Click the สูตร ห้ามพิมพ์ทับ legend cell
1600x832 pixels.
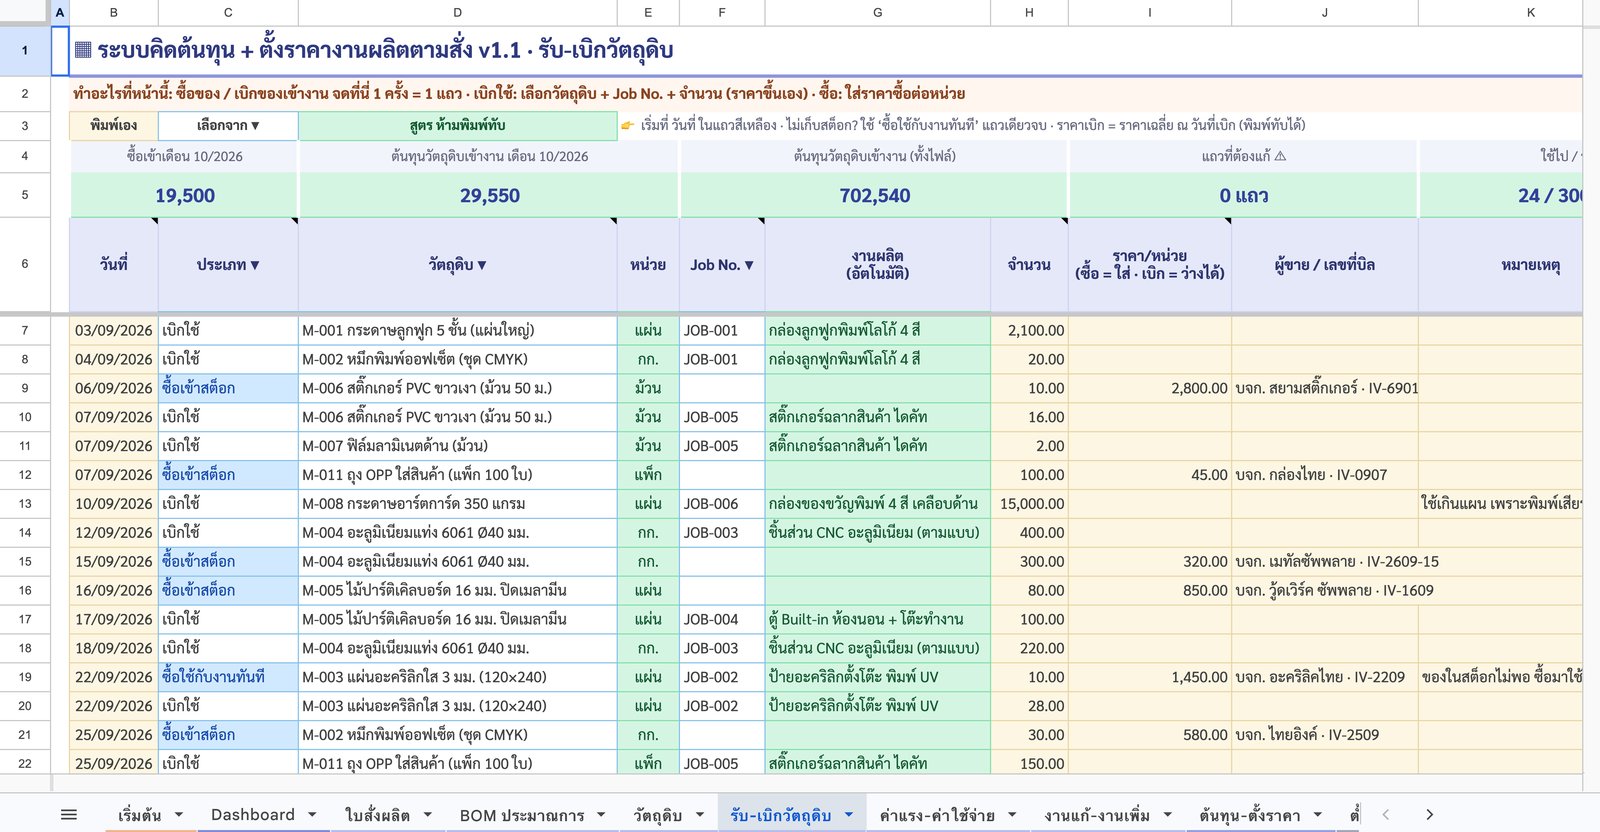click(457, 126)
